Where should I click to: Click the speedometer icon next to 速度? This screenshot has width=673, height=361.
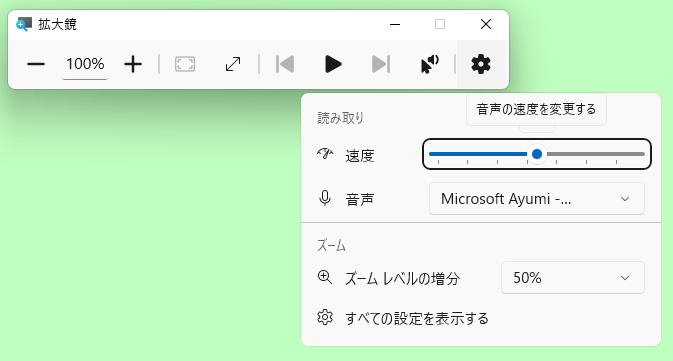[x=325, y=154]
